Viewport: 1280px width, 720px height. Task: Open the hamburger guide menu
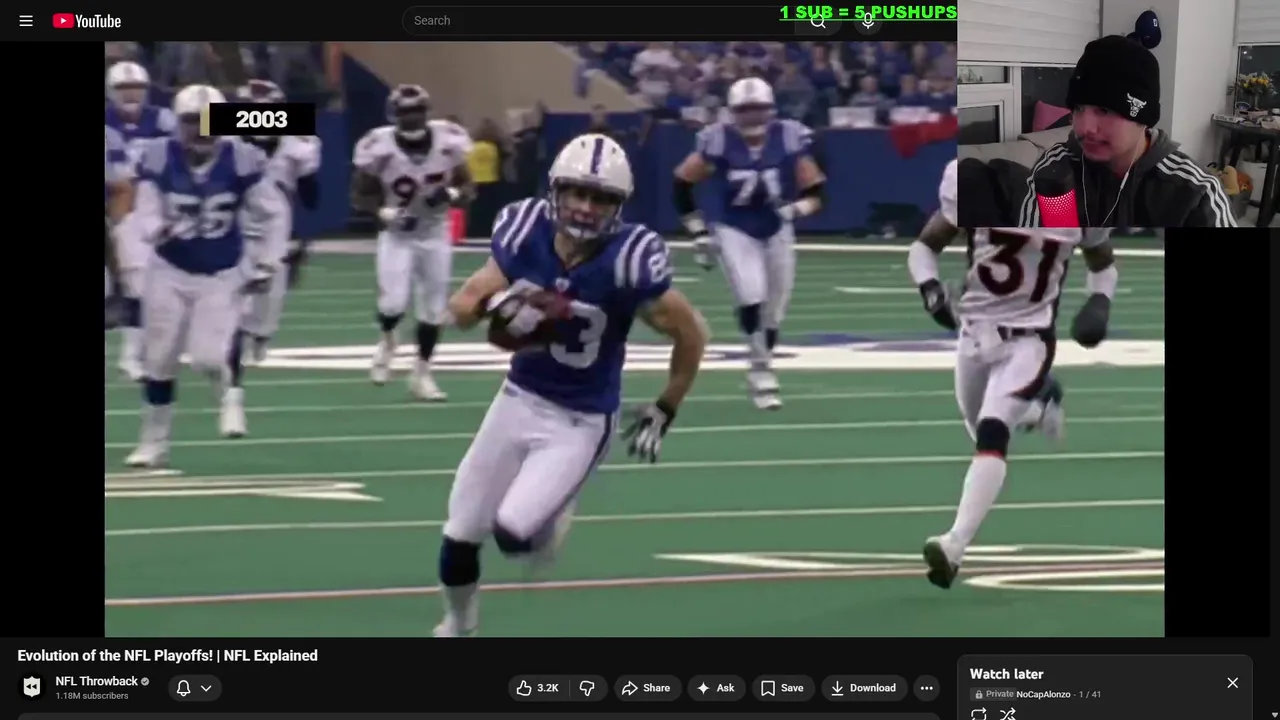(26, 20)
